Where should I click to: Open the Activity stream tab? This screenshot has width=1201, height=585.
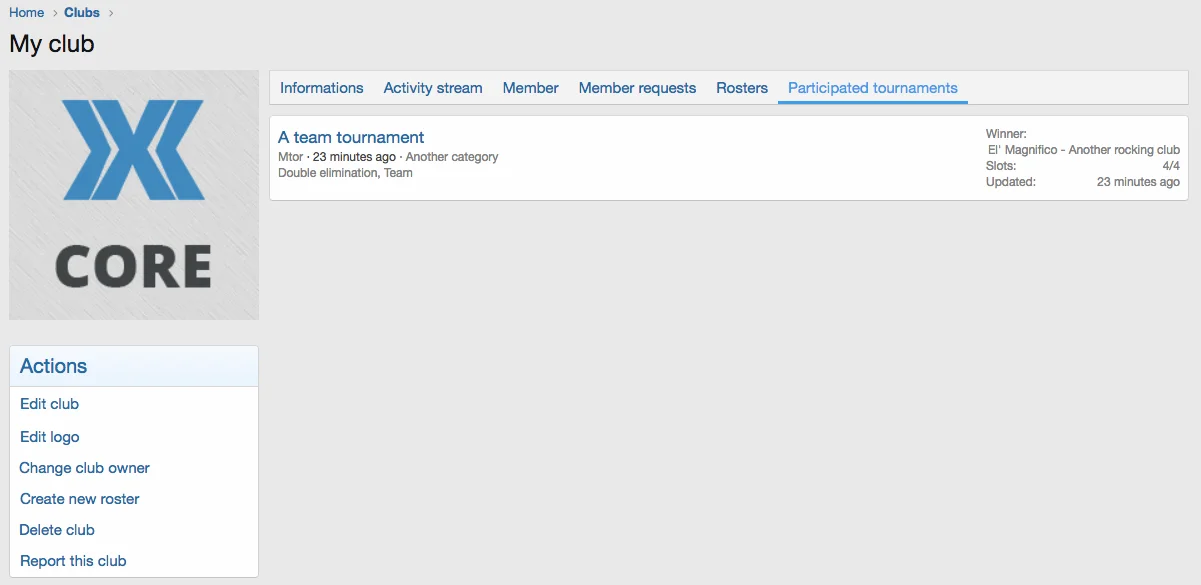[433, 88]
